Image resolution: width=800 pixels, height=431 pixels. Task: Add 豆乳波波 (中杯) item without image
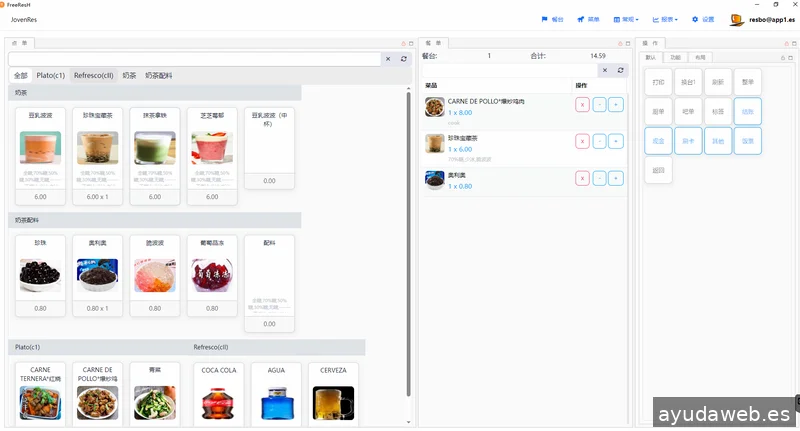(x=269, y=148)
